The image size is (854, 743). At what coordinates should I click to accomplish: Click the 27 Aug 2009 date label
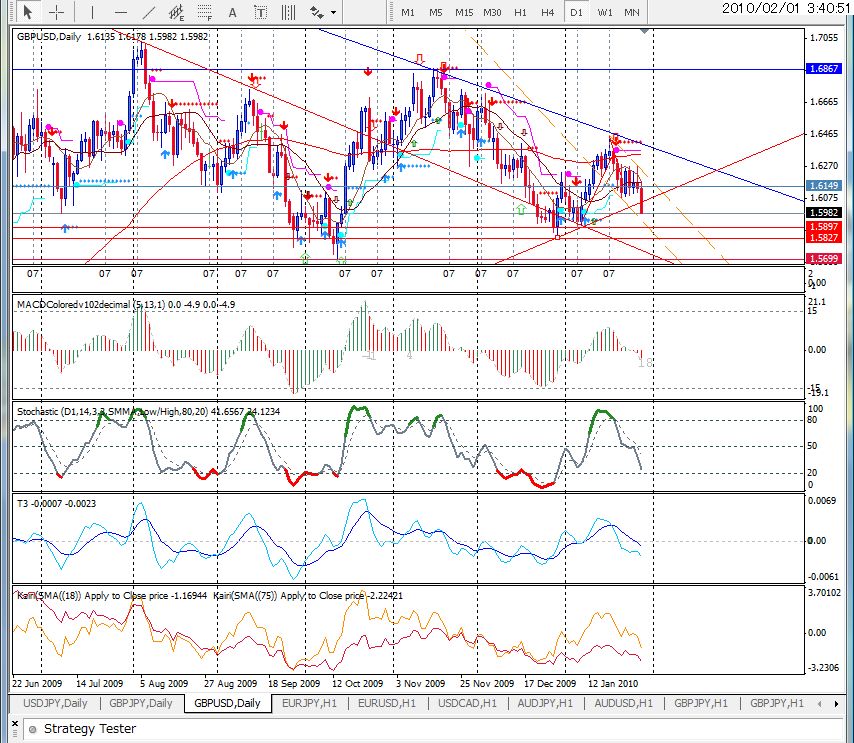click(230, 683)
